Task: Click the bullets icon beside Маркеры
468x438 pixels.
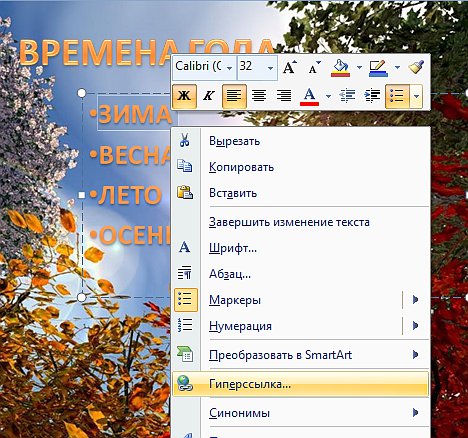Action: [x=185, y=300]
